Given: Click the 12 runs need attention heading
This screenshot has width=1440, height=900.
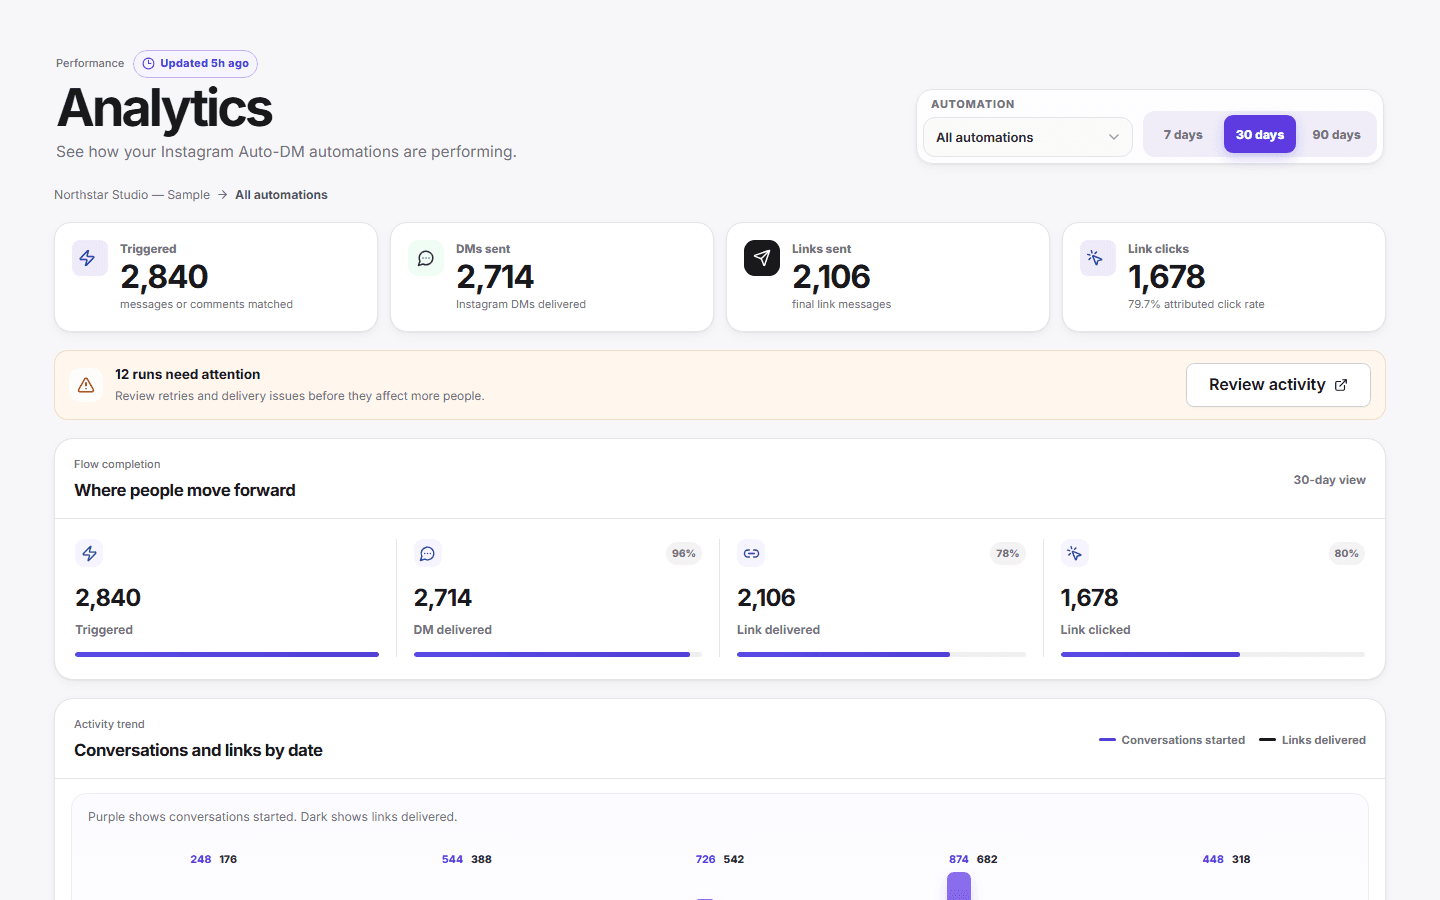Looking at the screenshot, I should tap(187, 374).
